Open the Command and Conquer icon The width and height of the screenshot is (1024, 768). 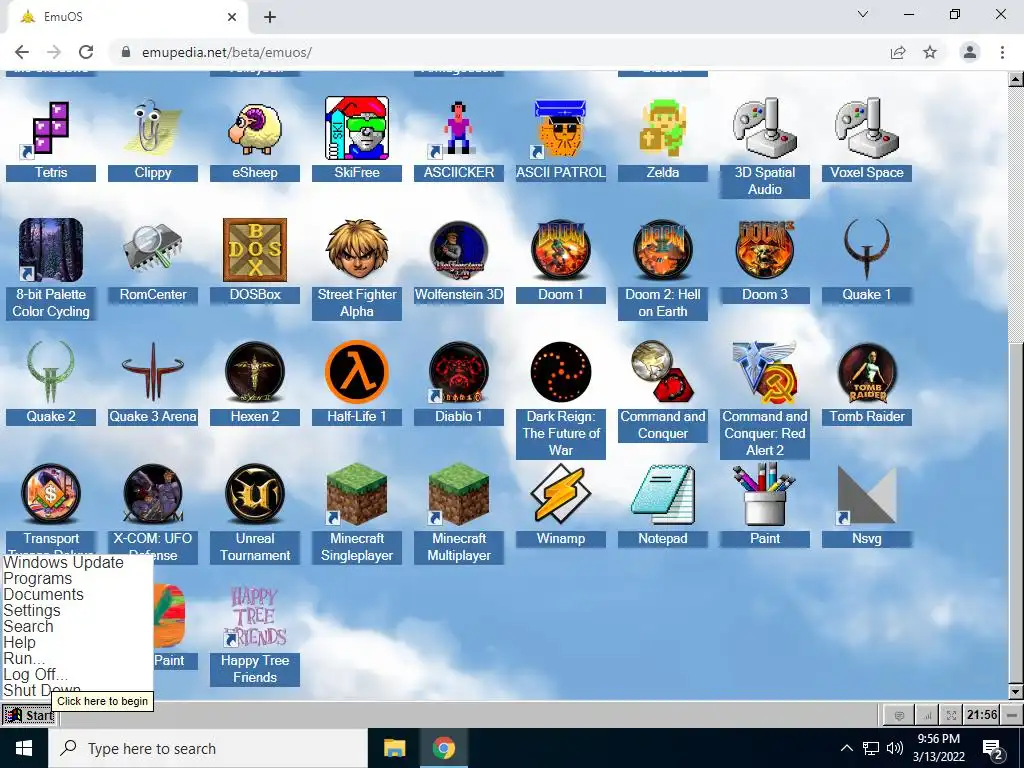tap(662, 372)
